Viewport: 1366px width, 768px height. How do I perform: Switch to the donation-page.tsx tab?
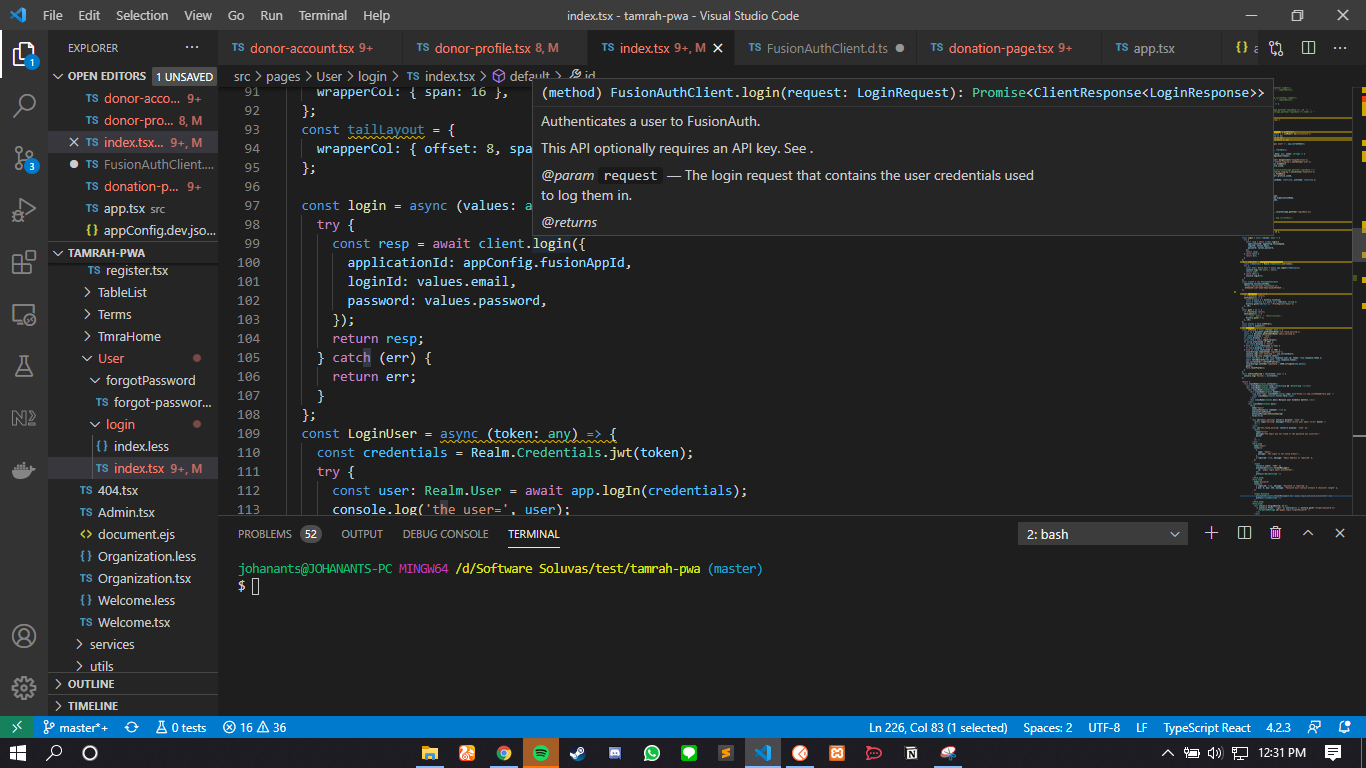tap(1000, 47)
